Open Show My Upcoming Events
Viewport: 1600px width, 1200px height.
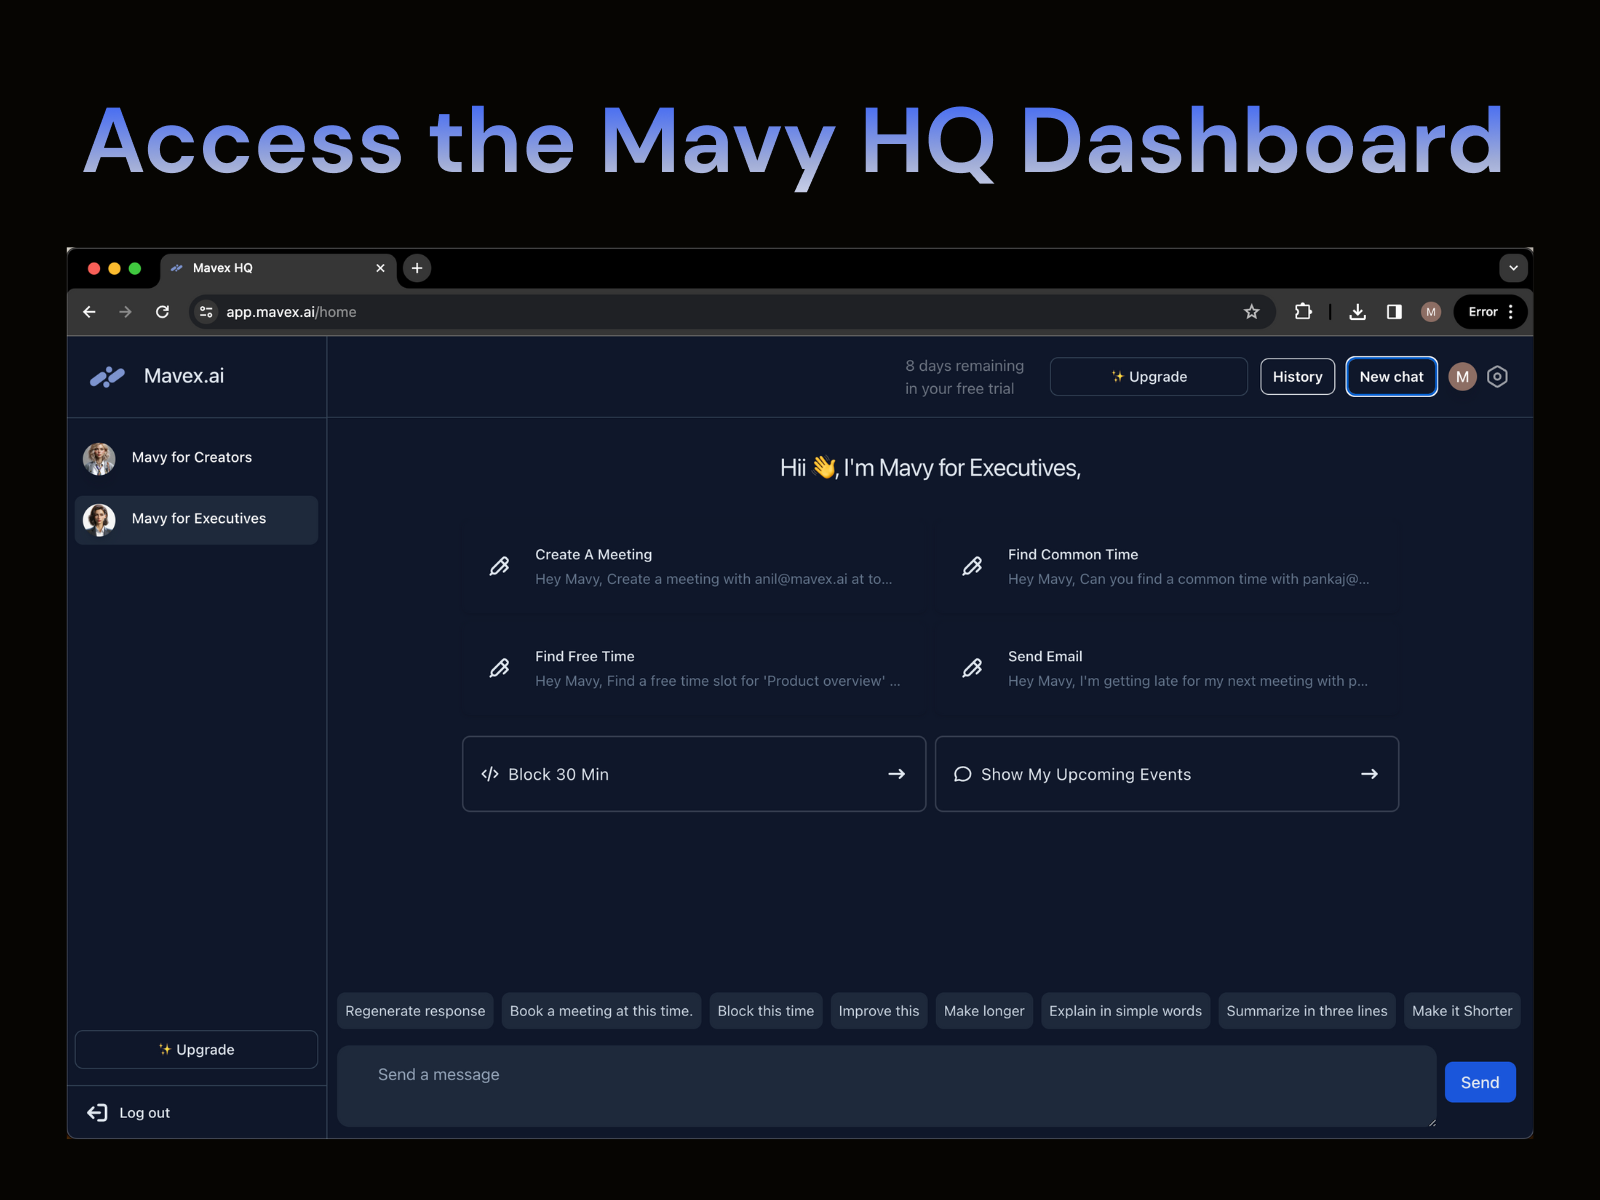(1167, 774)
